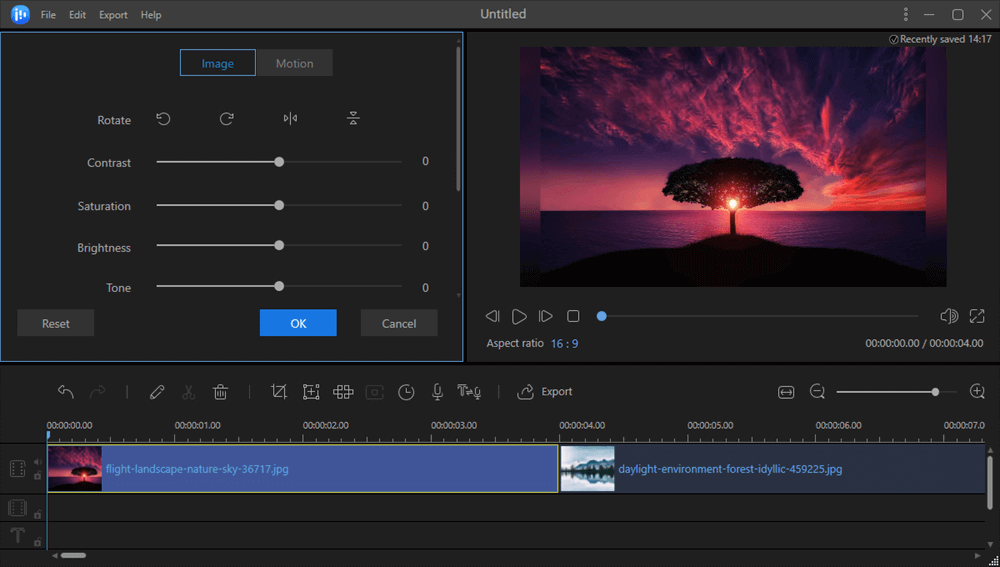The height and width of the screenshot is (567, 1000).
Task: Click the undo arrow
Action: [66, 392]
